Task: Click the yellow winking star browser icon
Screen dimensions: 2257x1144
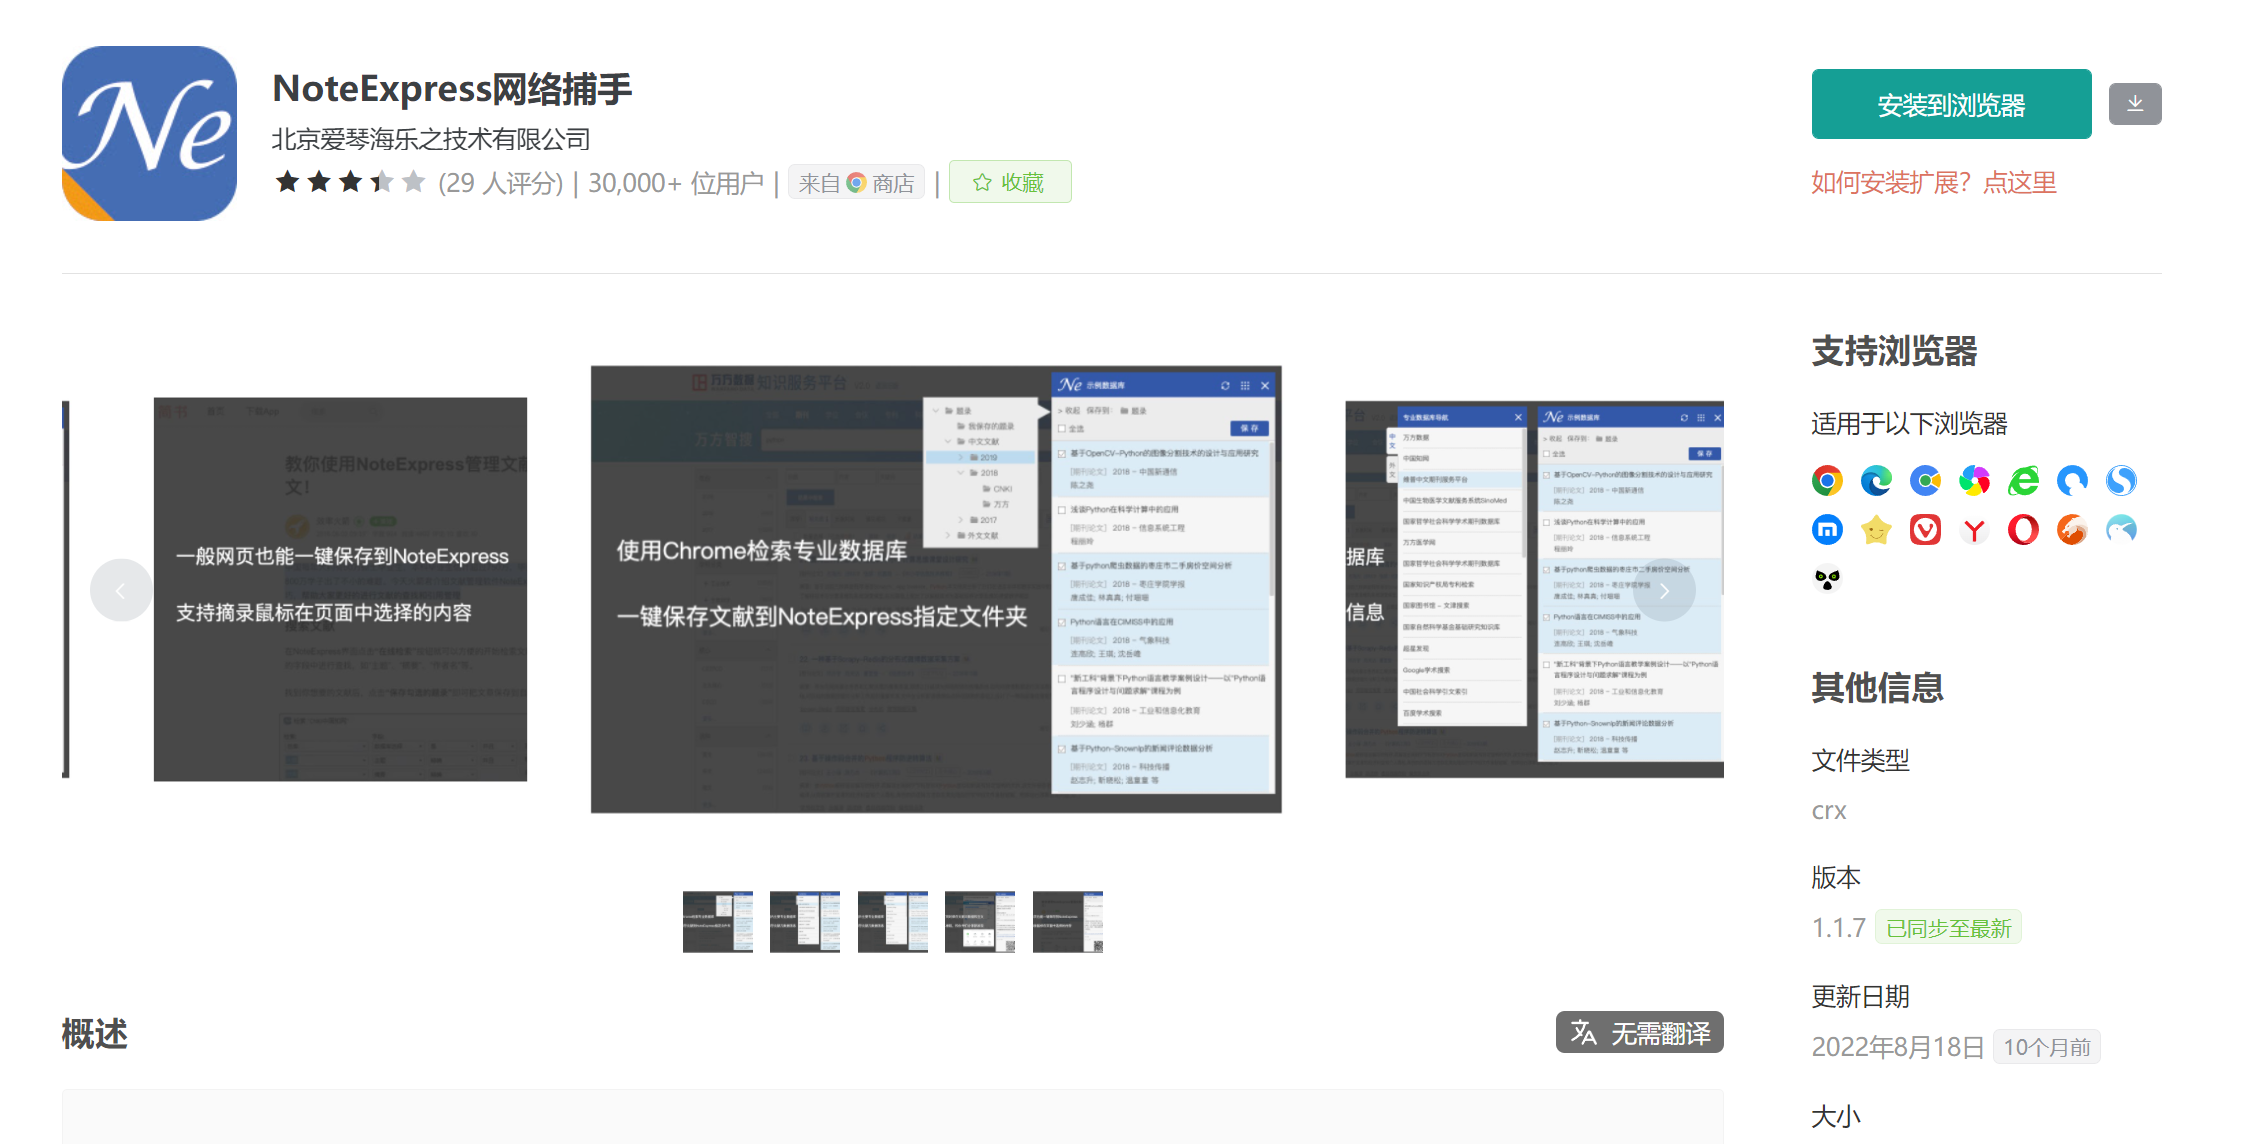Action: tap(1876, 529)
